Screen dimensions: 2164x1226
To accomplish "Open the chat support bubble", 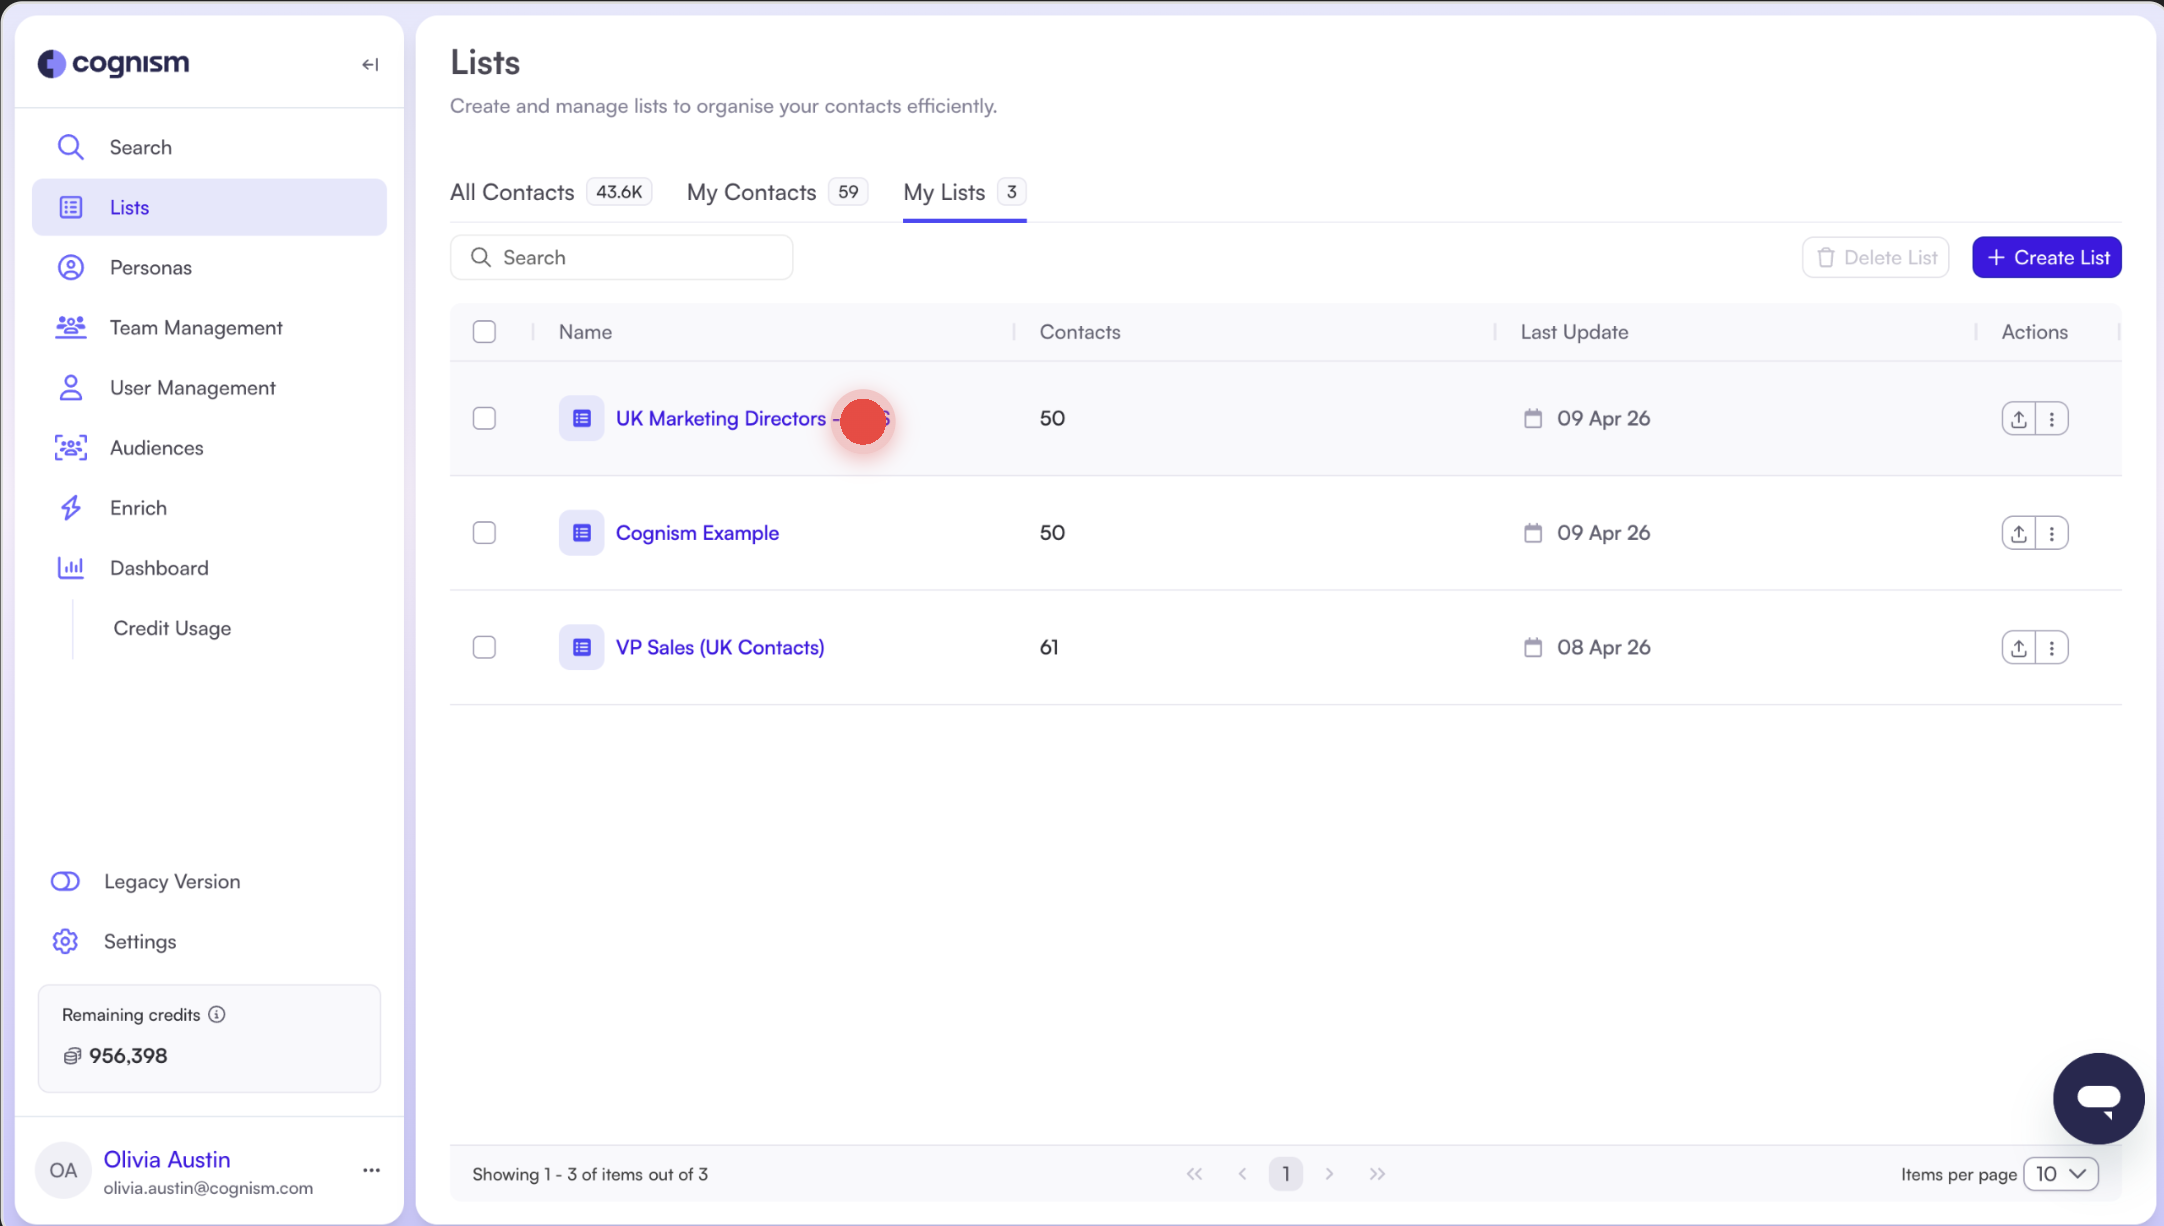I will click(x=2098, y=1098).
